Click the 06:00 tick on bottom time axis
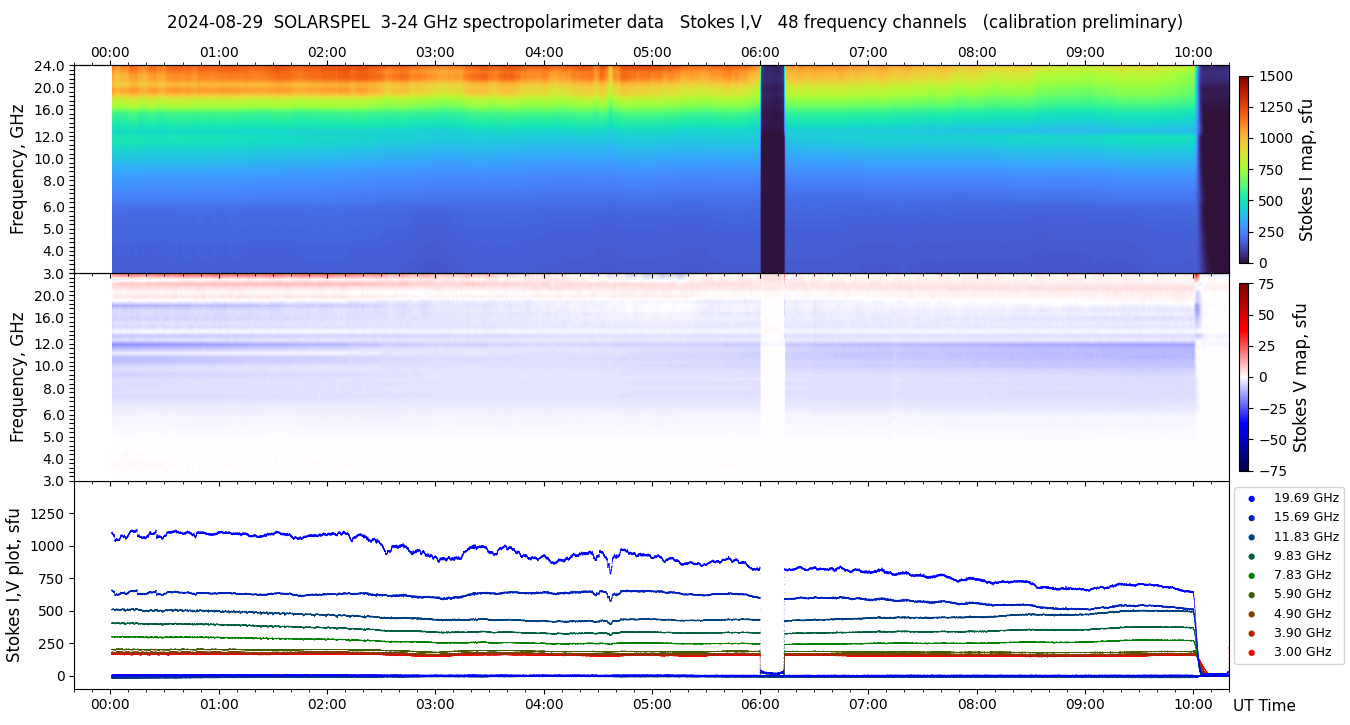 pos(760,704)
